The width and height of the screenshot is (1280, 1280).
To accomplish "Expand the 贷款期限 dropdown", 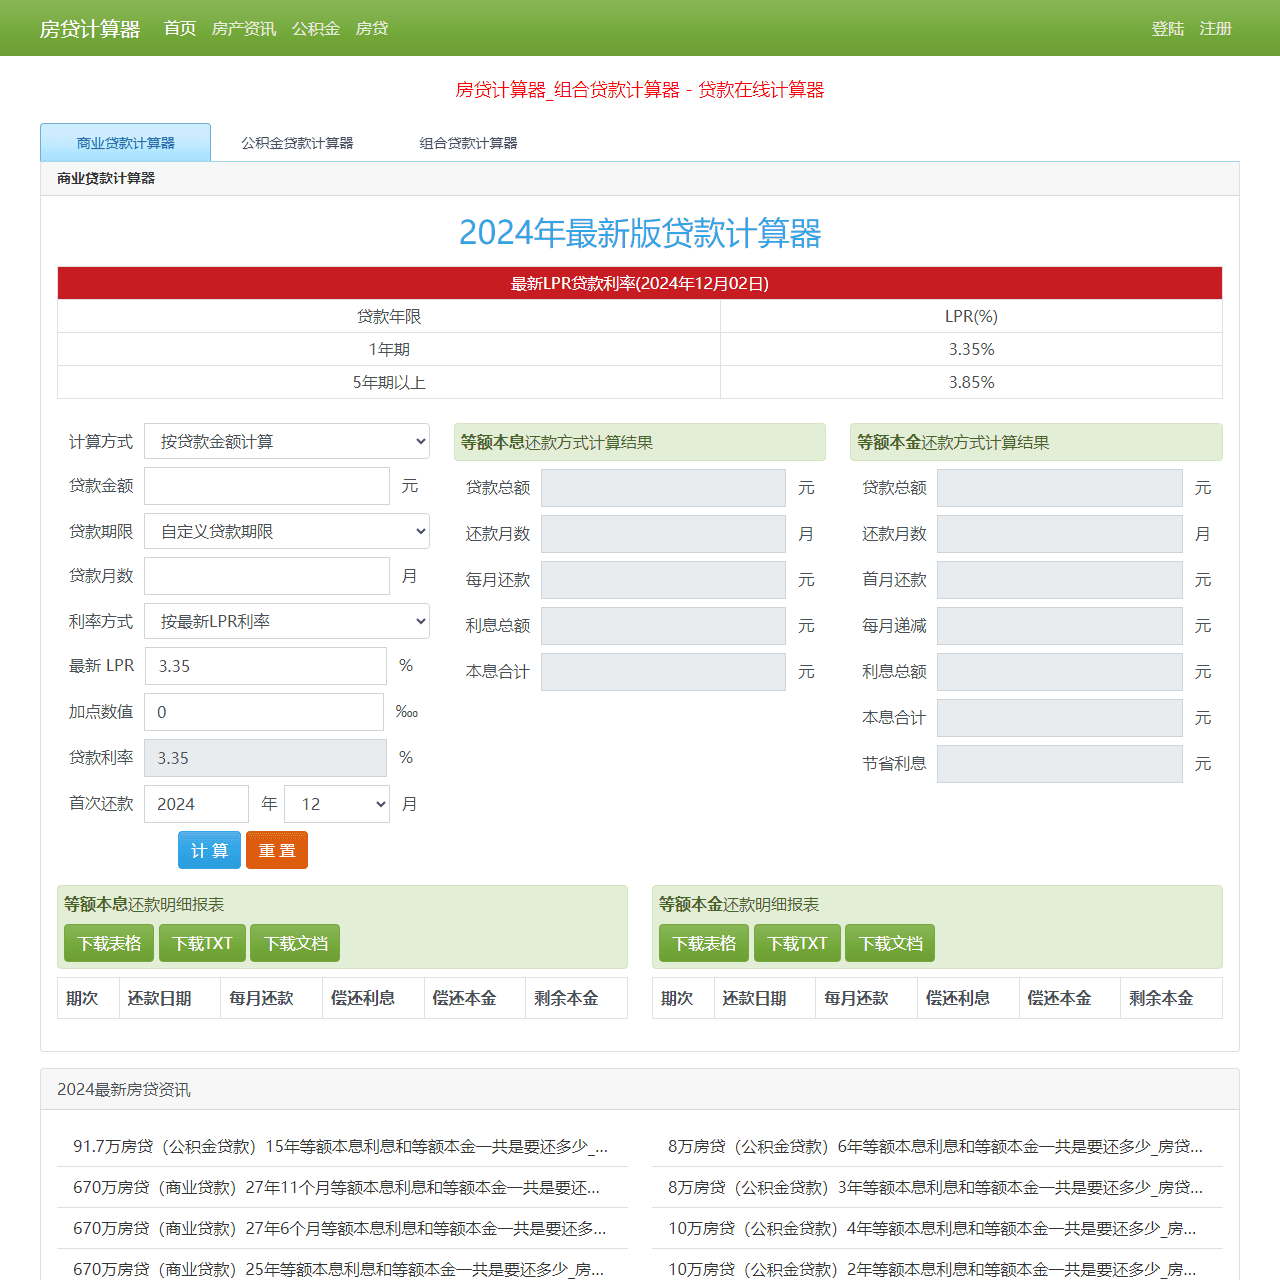I will (287, 531).
